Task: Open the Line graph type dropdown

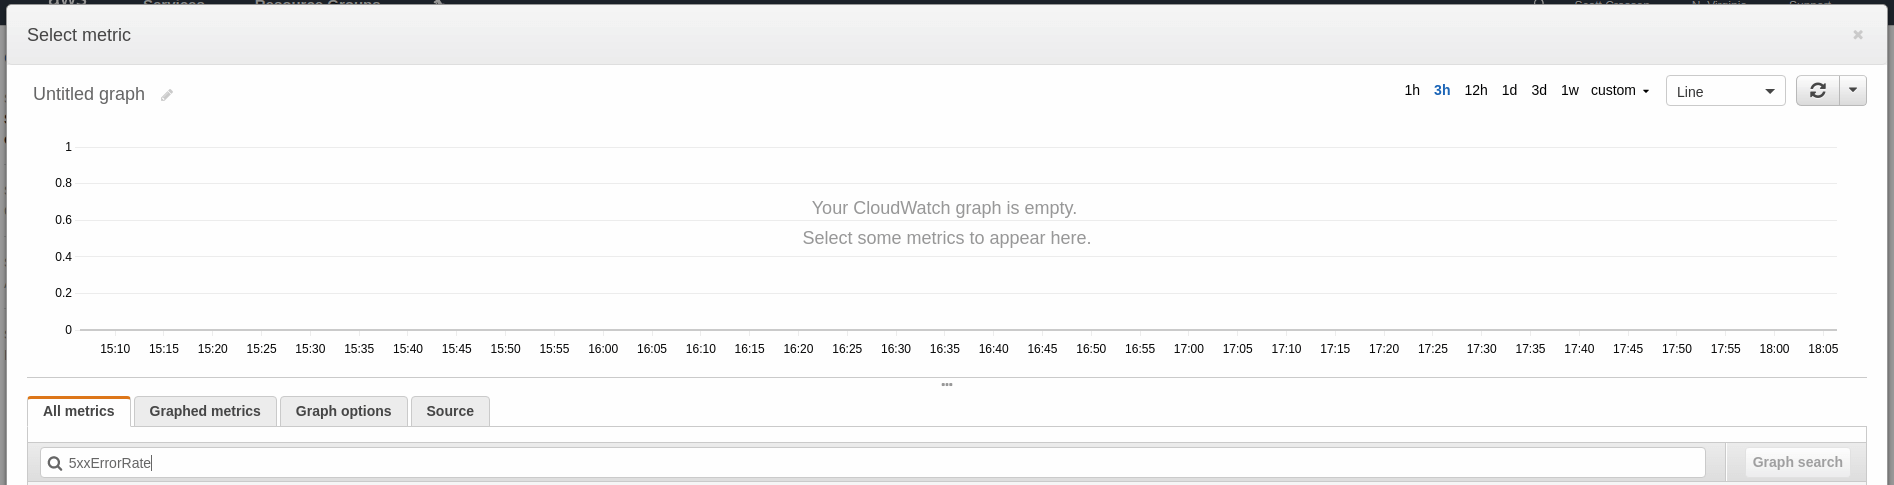Action: click(x=1725, y=91)
